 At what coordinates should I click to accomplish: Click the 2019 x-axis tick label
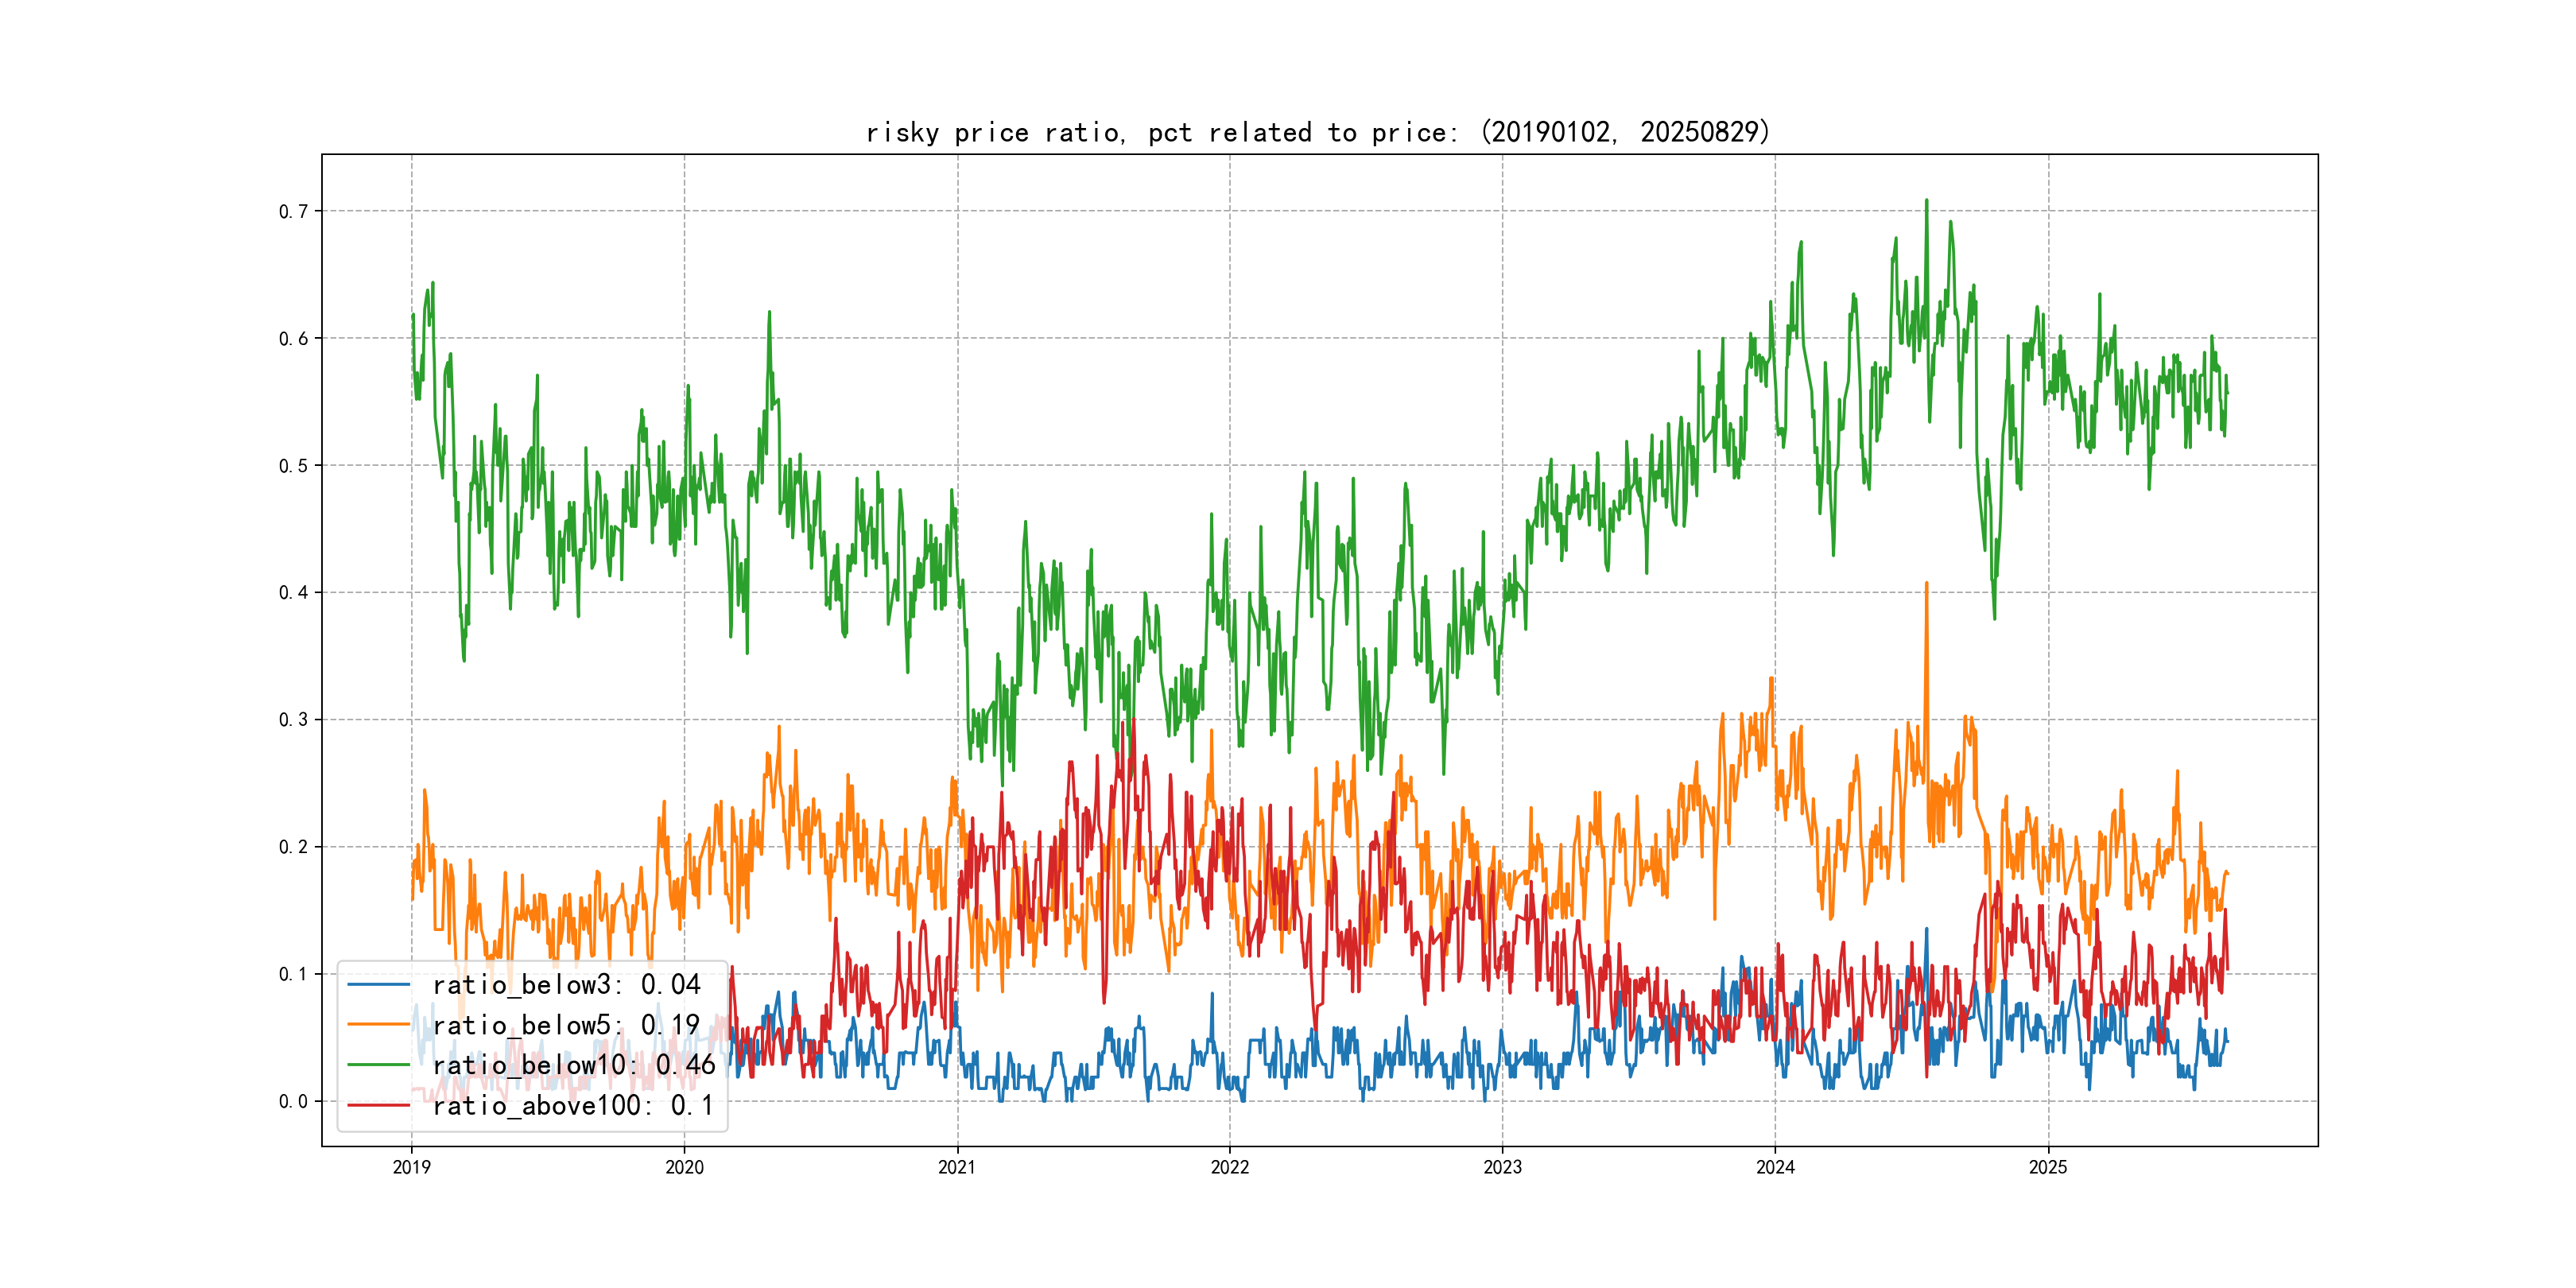click(x=411, y=1167)
